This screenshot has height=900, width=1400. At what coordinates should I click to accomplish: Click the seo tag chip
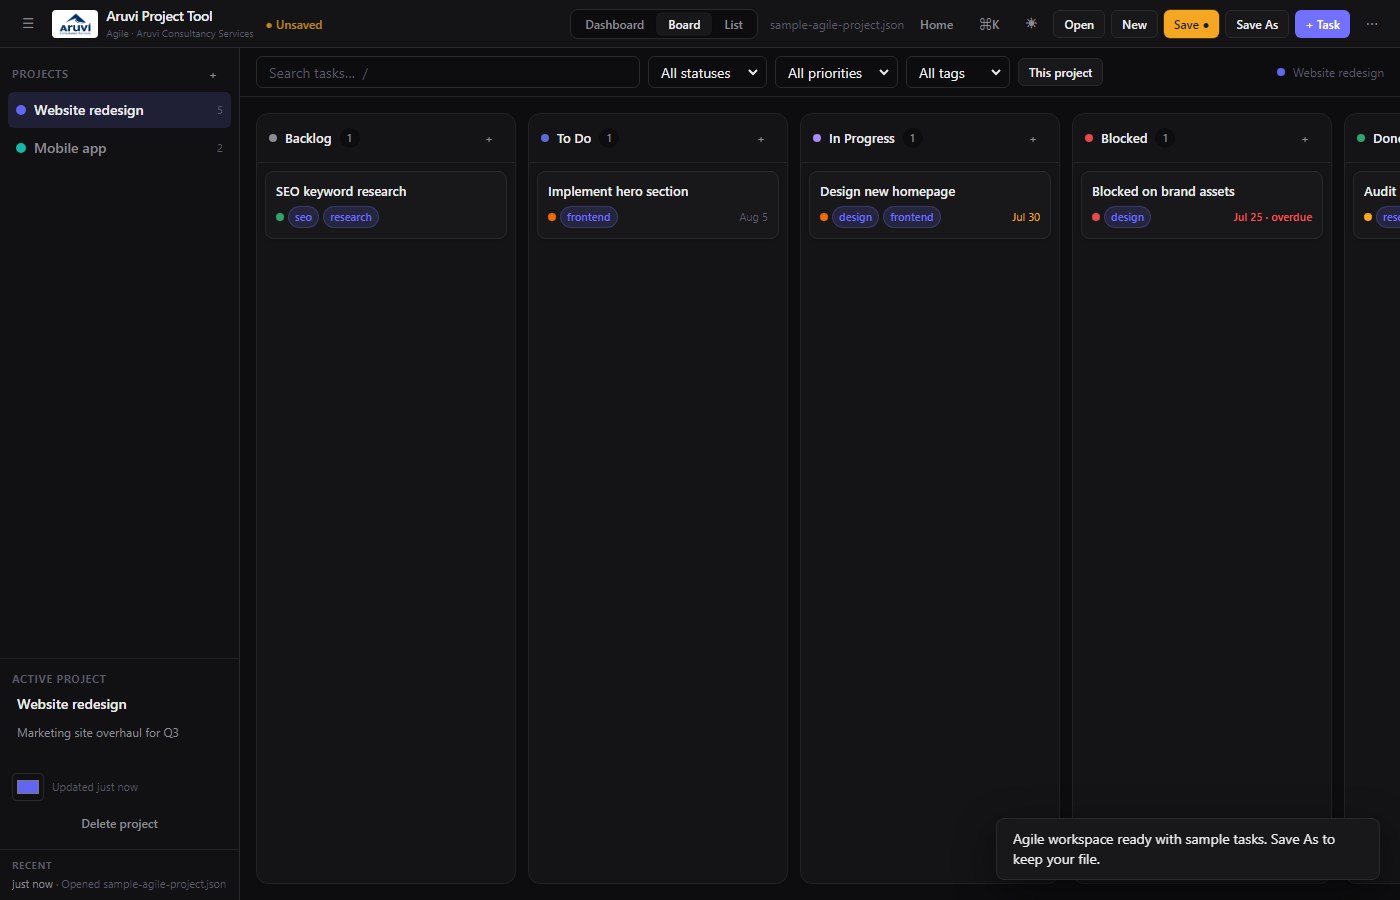[x=303, y=217]
